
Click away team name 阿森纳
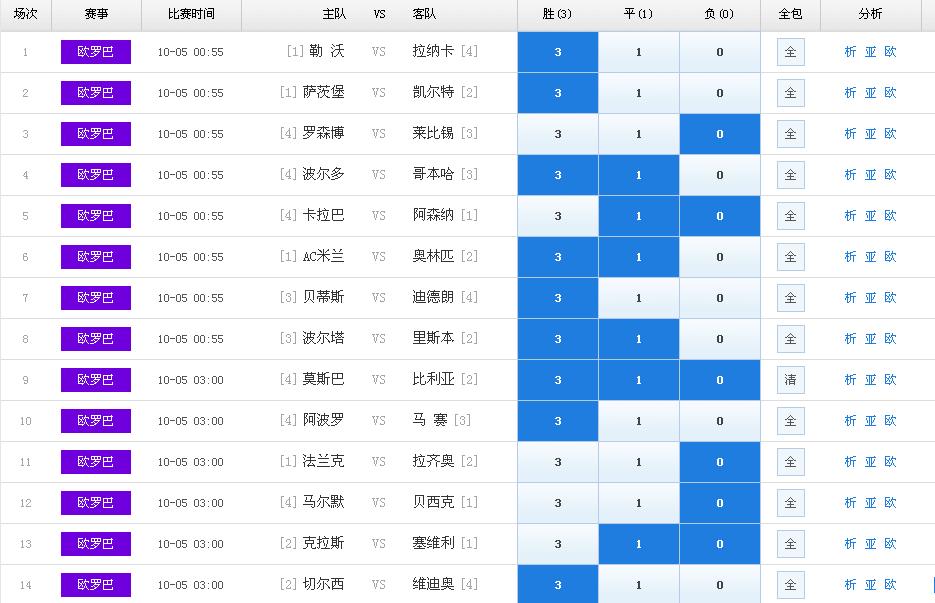(x=433, y=215)
